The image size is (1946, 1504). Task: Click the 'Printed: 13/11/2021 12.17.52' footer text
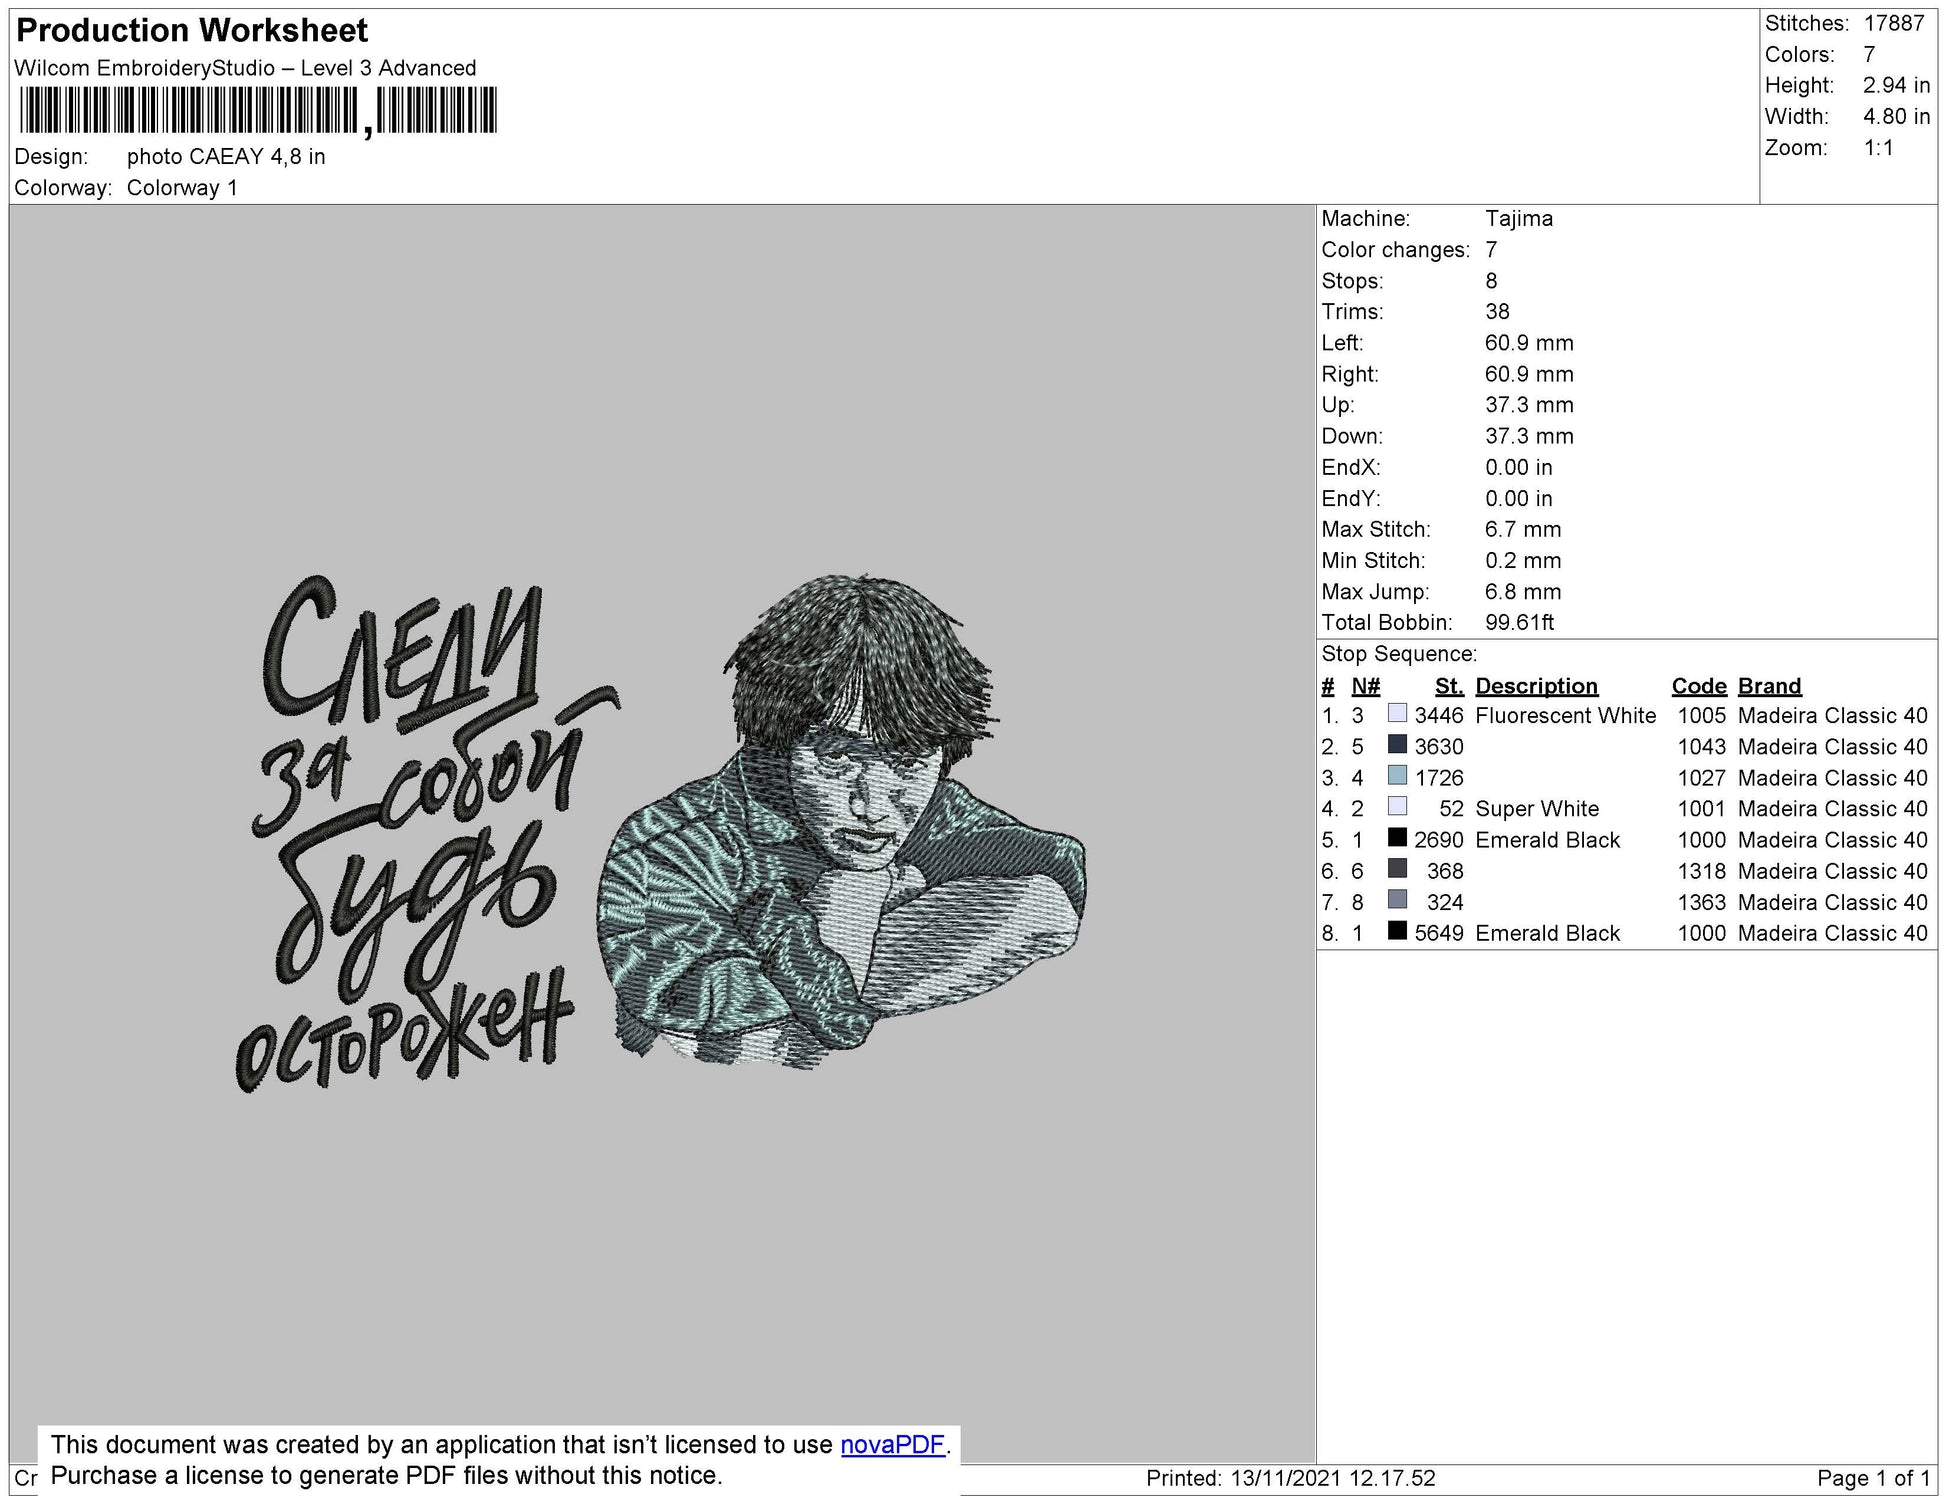pos(1290,1479)
